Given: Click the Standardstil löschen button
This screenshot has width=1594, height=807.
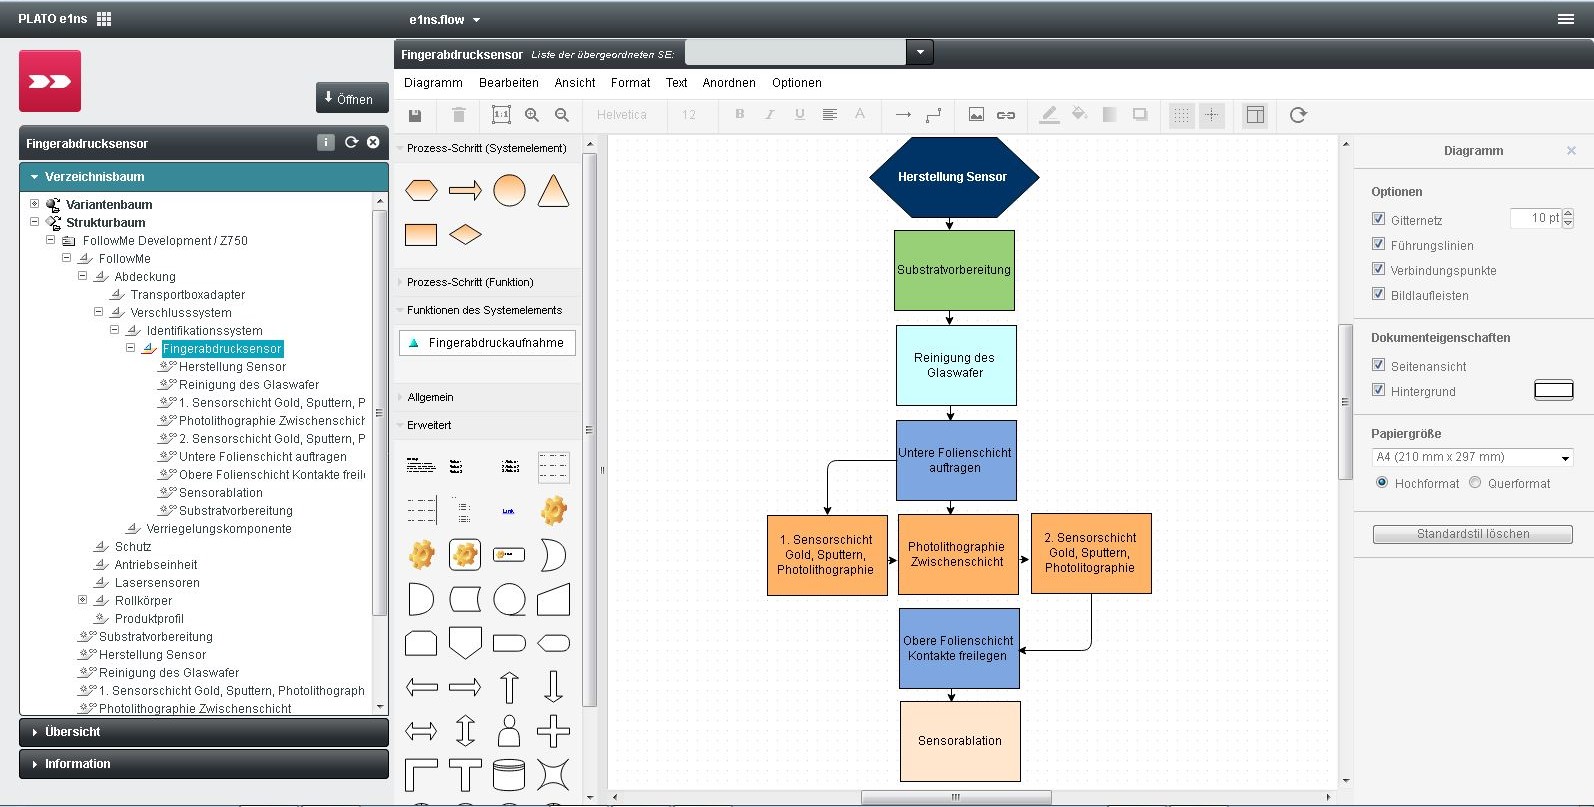Looking at the screenshot, I should click(x=1472, y=534).
